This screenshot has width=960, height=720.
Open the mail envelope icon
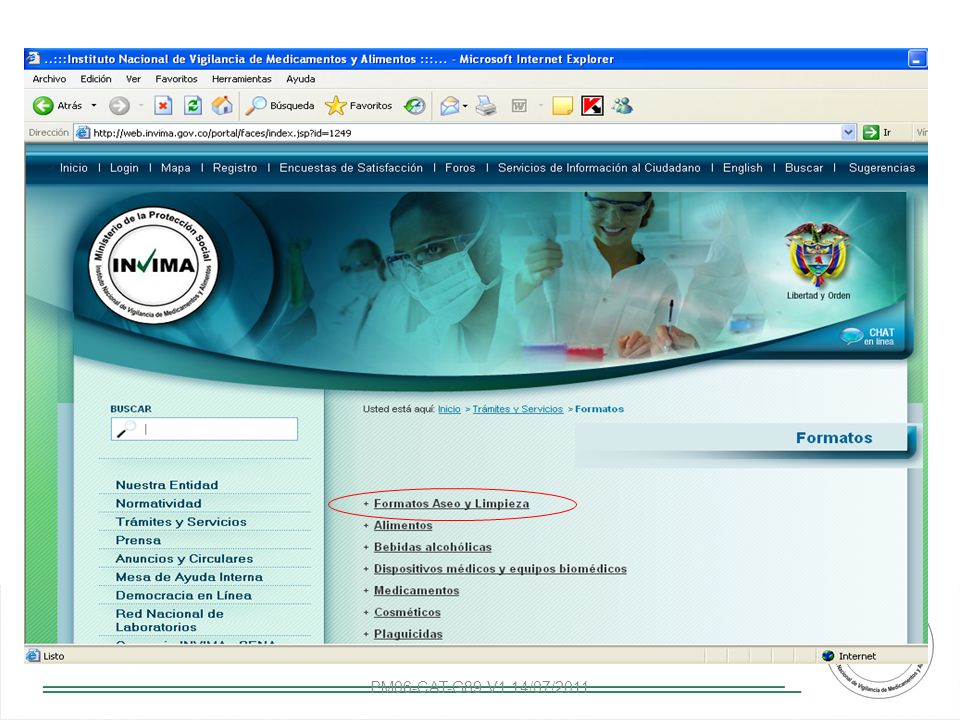pos(449,106)
